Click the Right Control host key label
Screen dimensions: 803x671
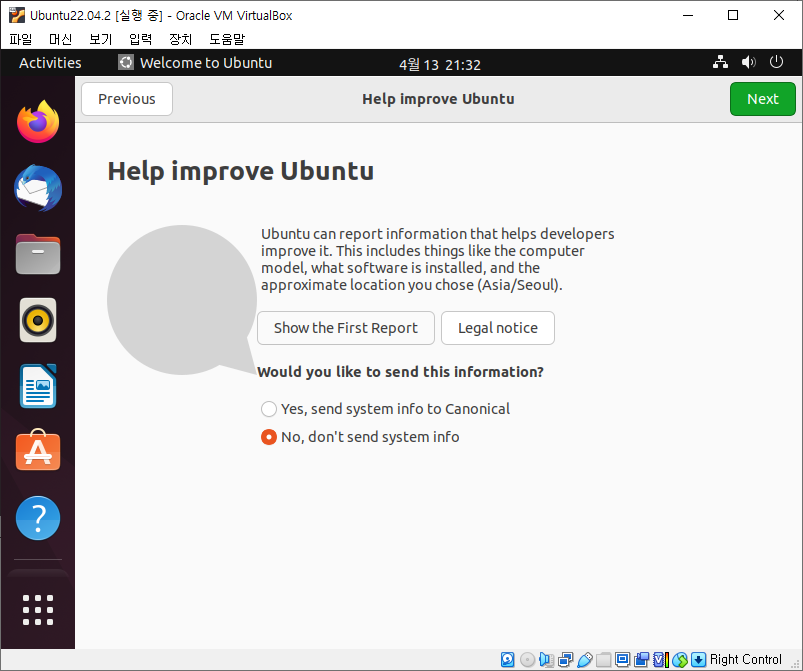pos(746,659)
